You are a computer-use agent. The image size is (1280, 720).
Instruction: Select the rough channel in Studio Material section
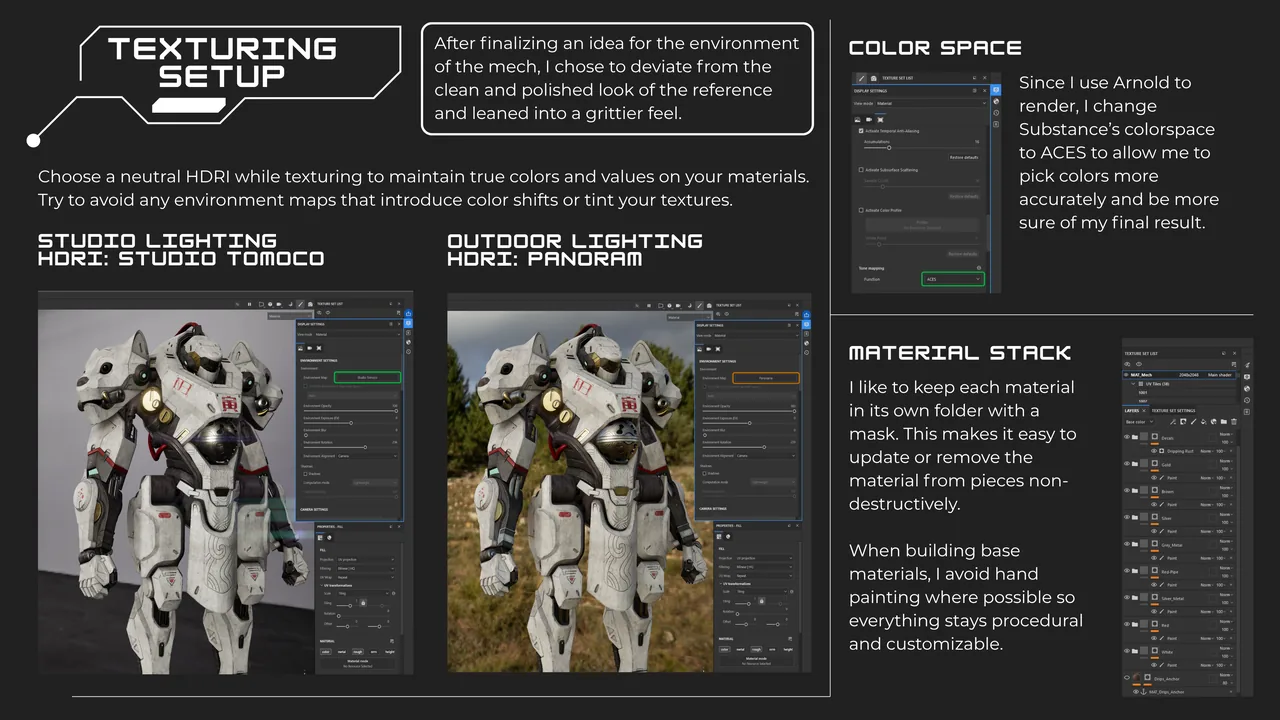(358, 652)
